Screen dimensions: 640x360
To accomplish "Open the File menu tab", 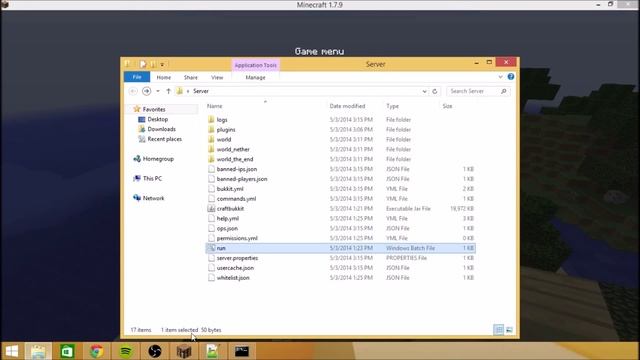I will click(137, 77).
